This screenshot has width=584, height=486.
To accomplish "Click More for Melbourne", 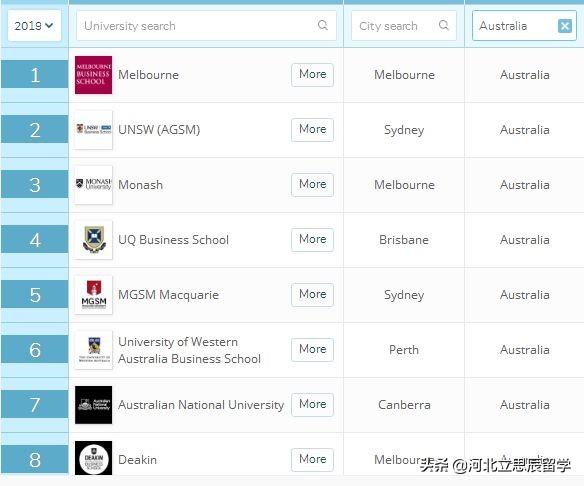I will (x=312, y=74).
